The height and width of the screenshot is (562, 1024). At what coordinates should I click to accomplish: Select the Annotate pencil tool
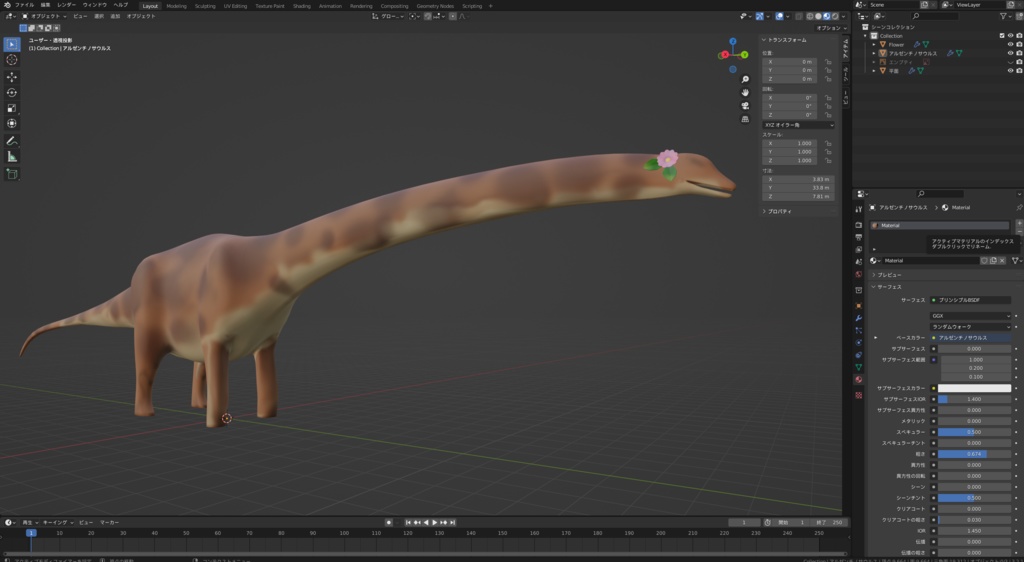[12, 141]
